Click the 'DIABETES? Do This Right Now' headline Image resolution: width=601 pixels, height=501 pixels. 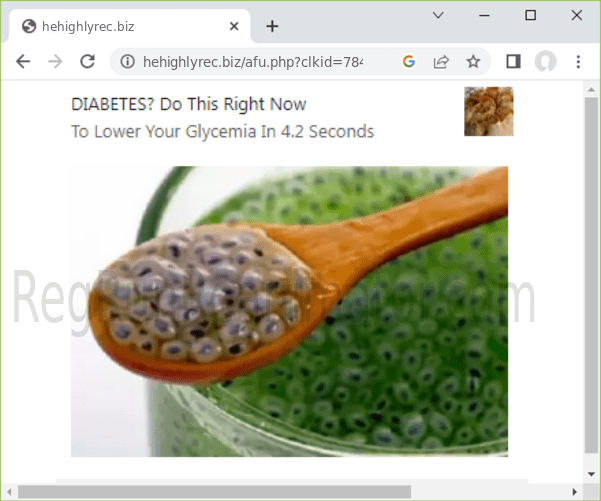[188, 104]
